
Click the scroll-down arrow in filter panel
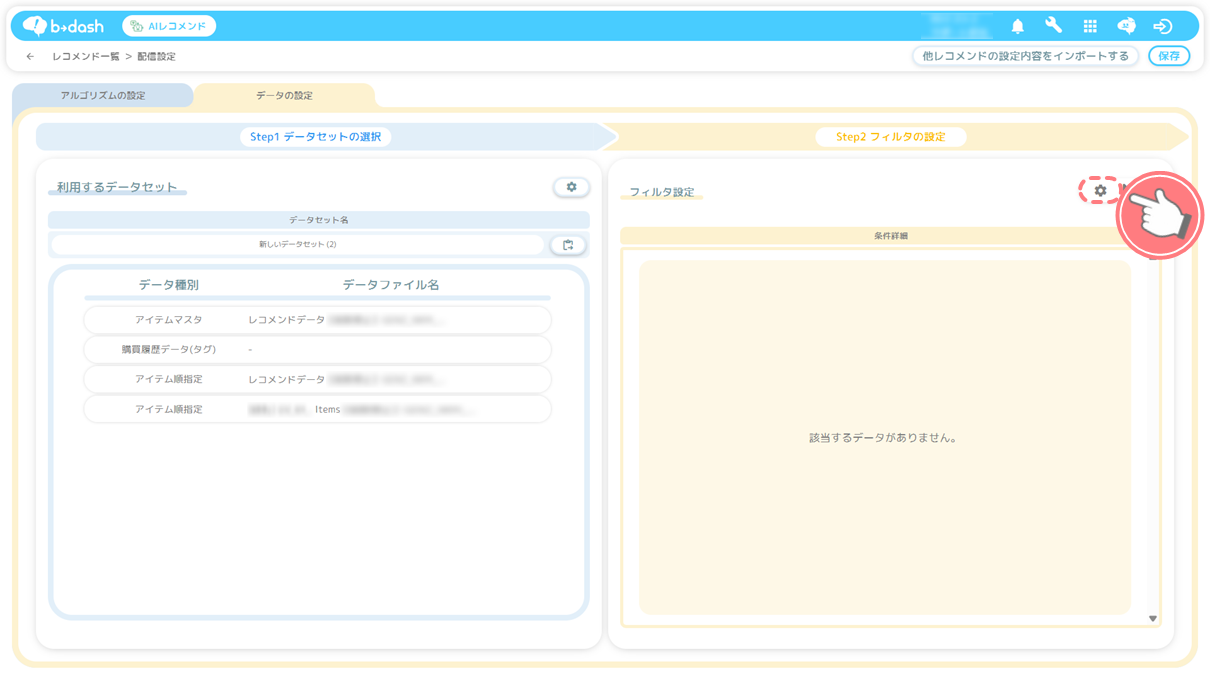click(1152, 619)
